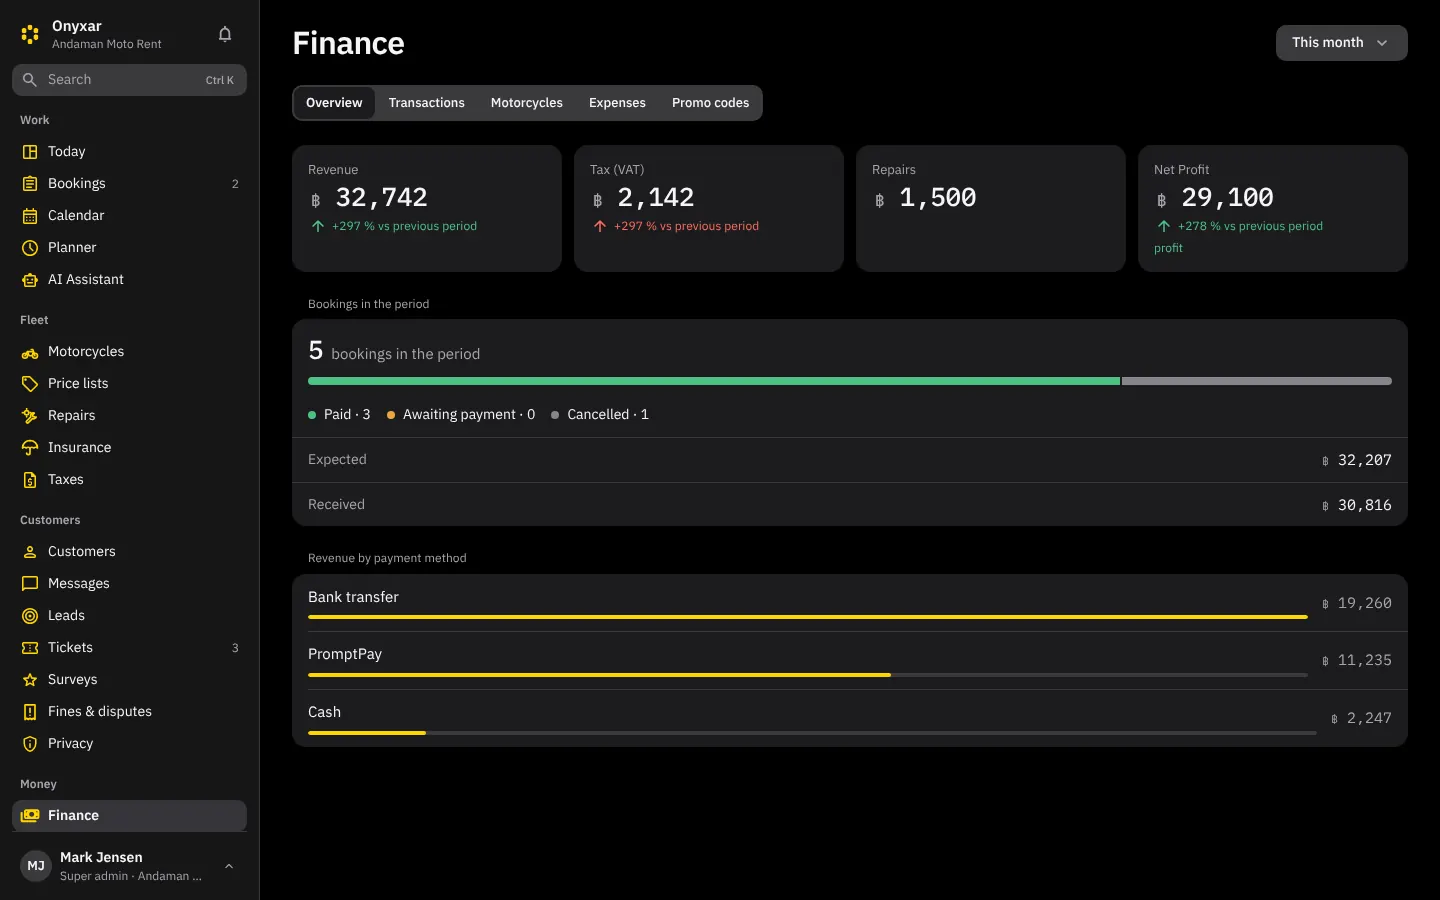
Task: Click the Bookings sidebar icon
Action: tap(30, 184)
